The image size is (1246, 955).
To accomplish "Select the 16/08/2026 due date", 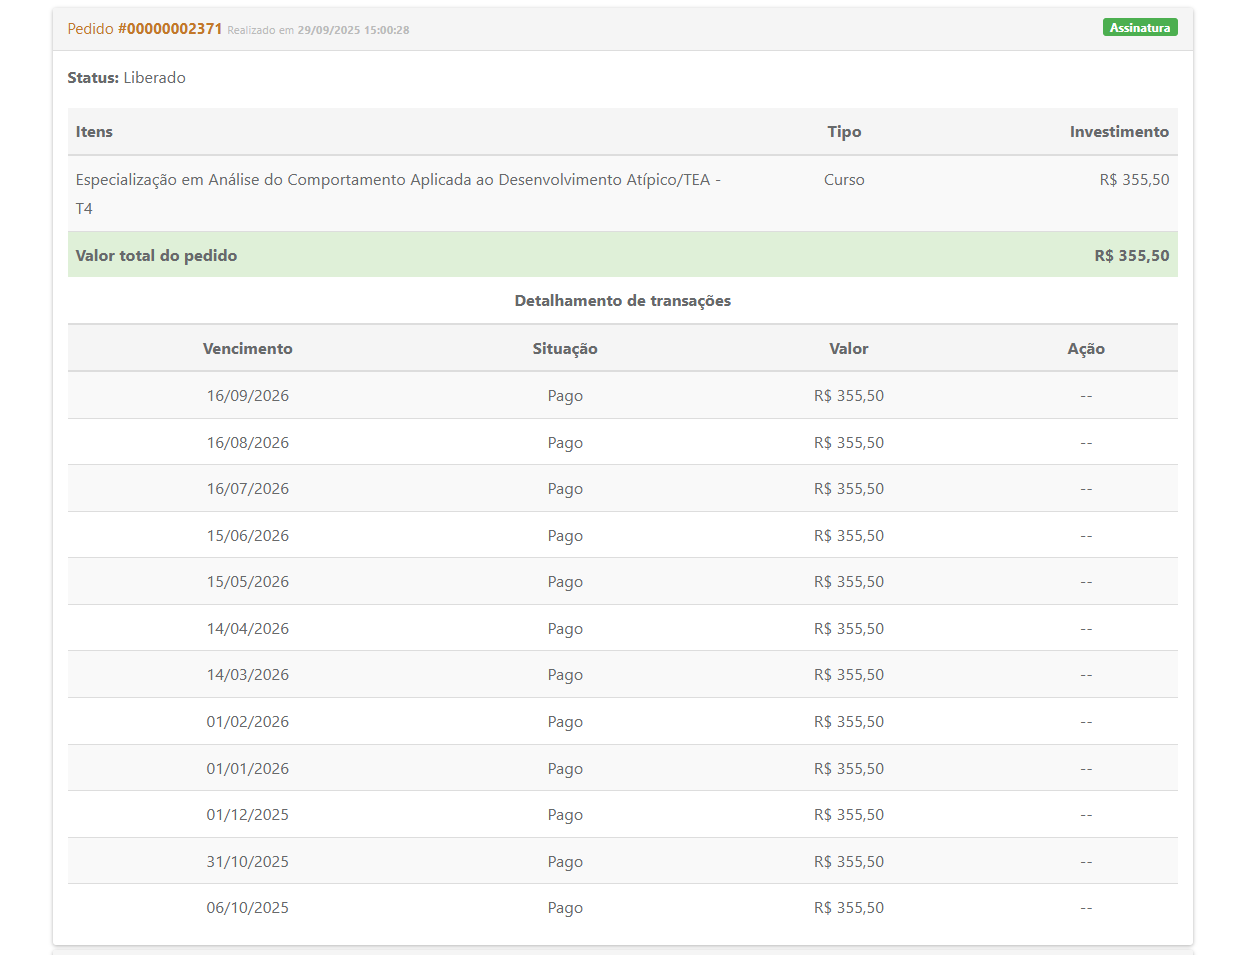I will coord(248,443).
